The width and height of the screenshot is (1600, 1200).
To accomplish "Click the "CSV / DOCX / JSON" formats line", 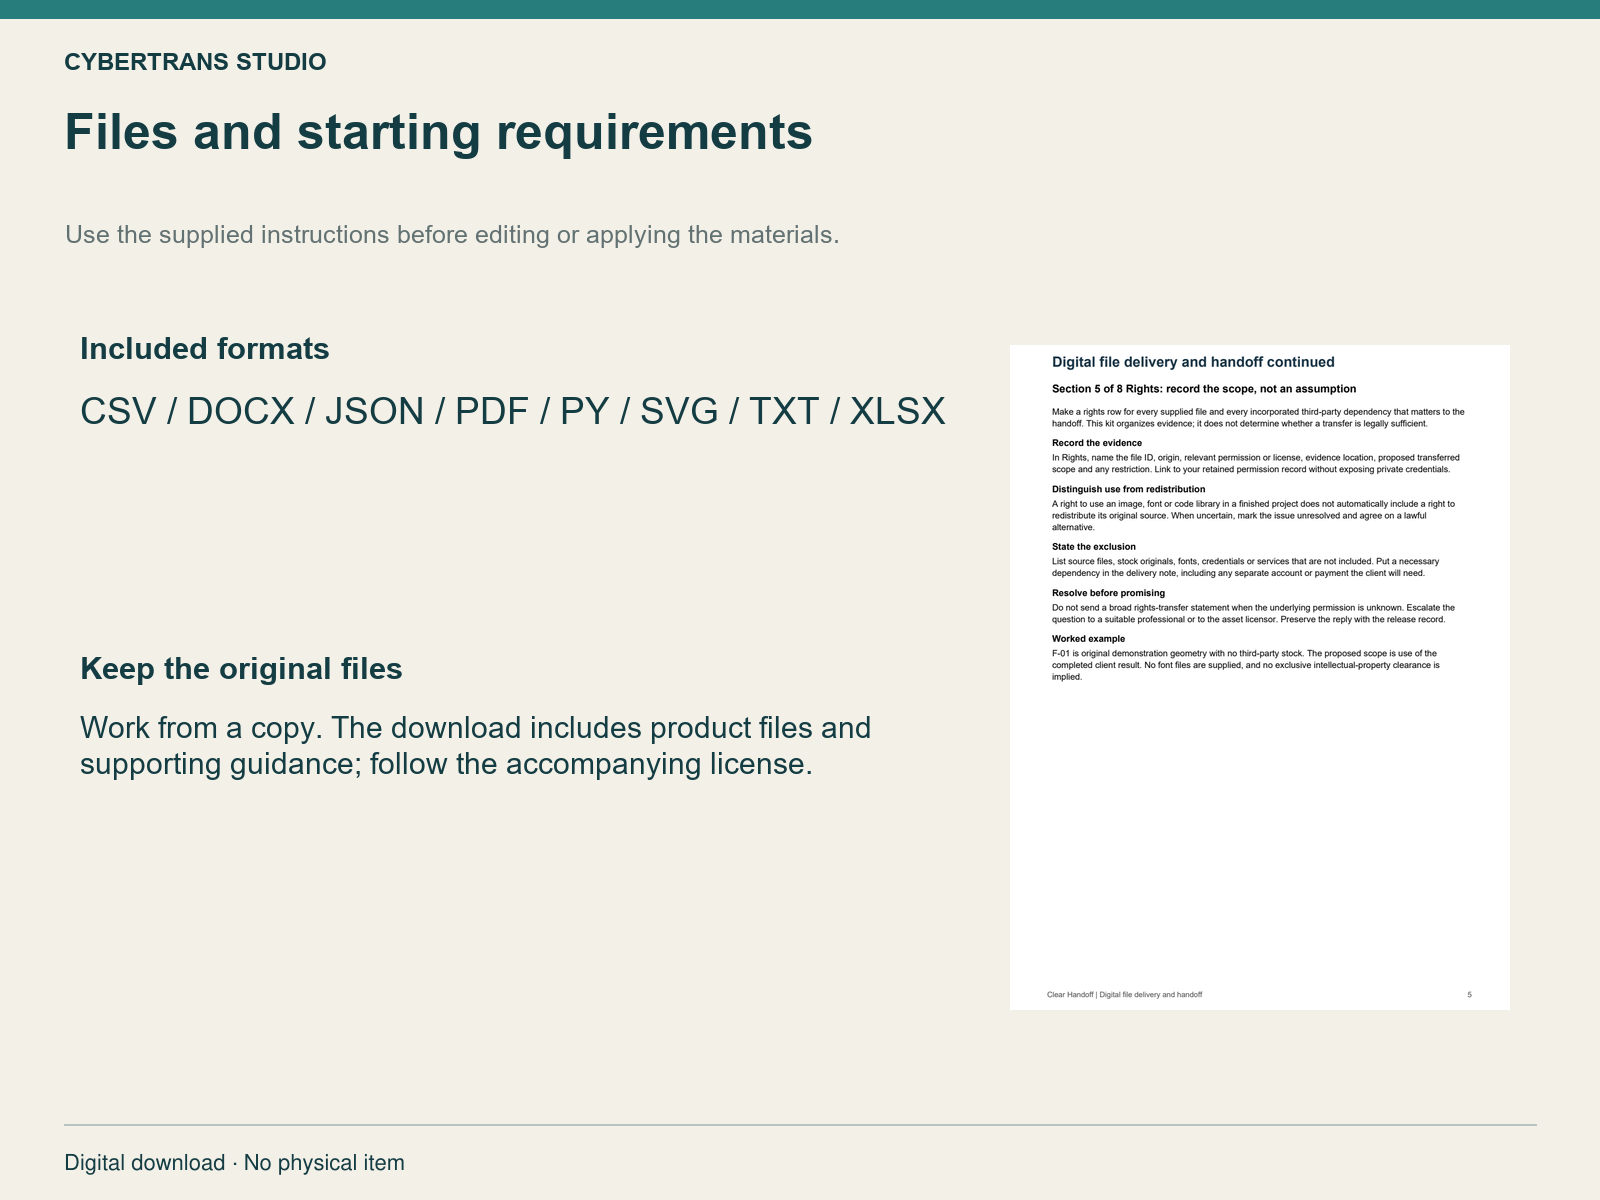I will [512, 412].
